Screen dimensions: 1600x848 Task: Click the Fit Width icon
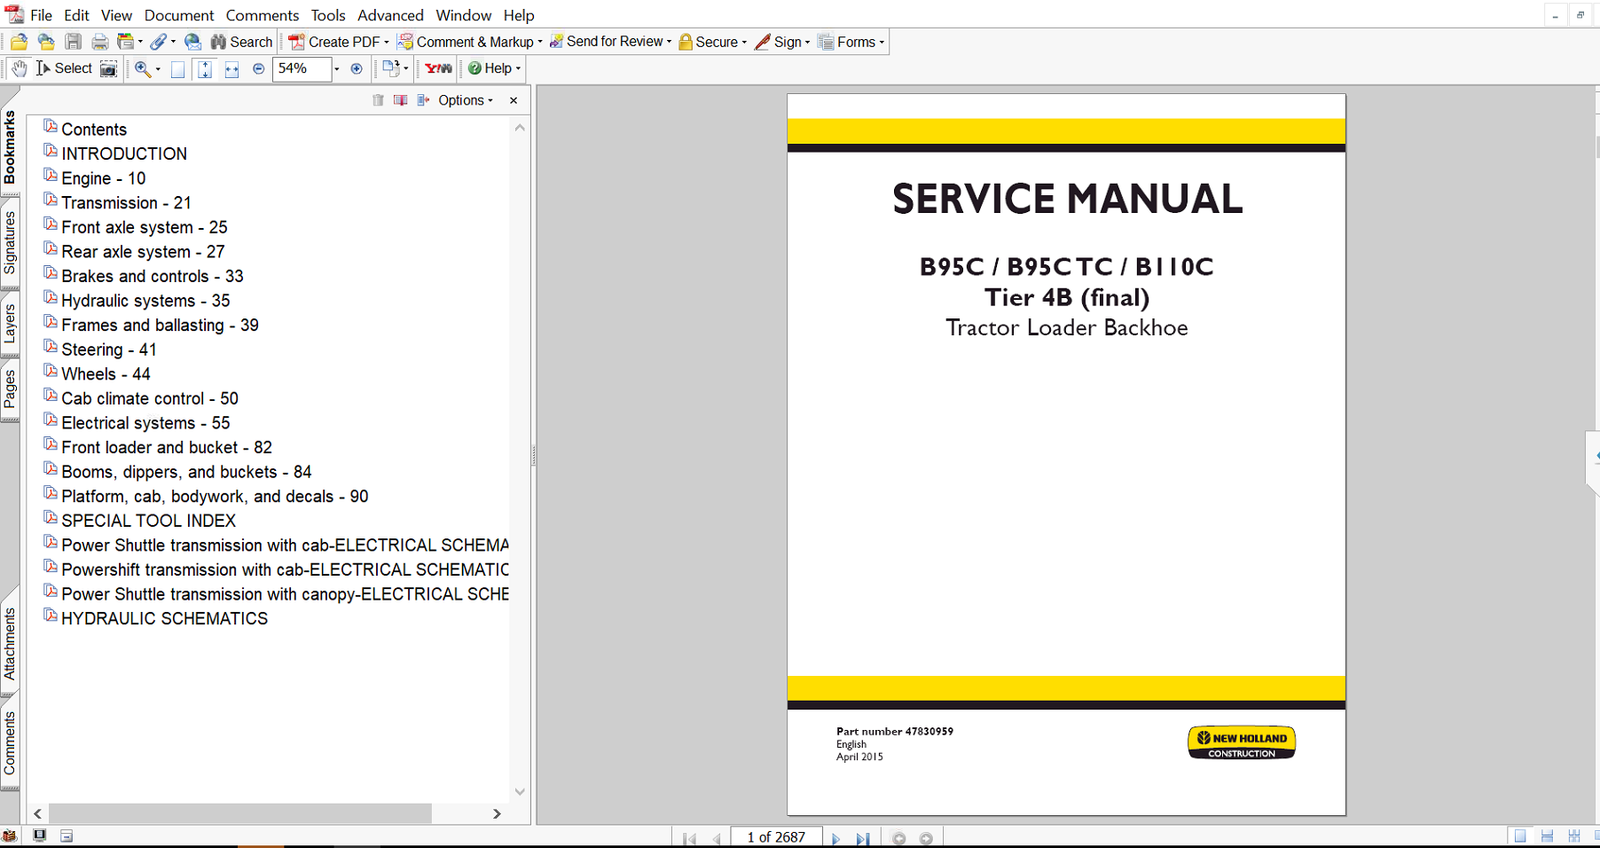point(232,69)
